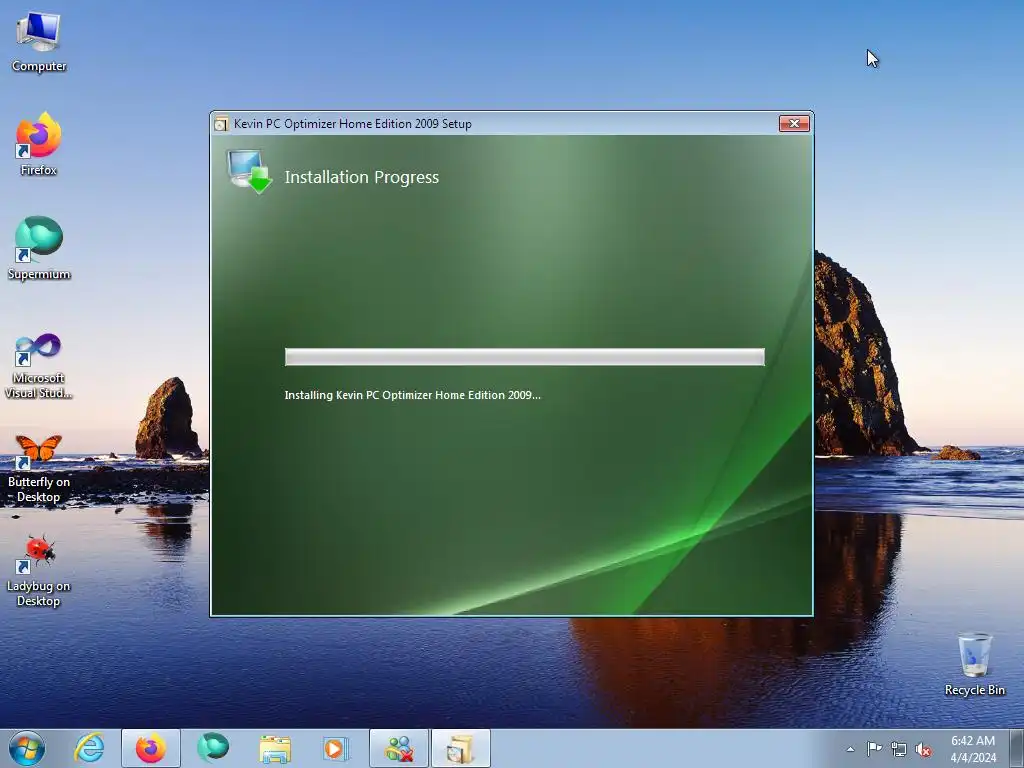Click the Setup window title bar icon
Image resolution: width=1024 pixels, height=768 pixels.
coord(221,123)
